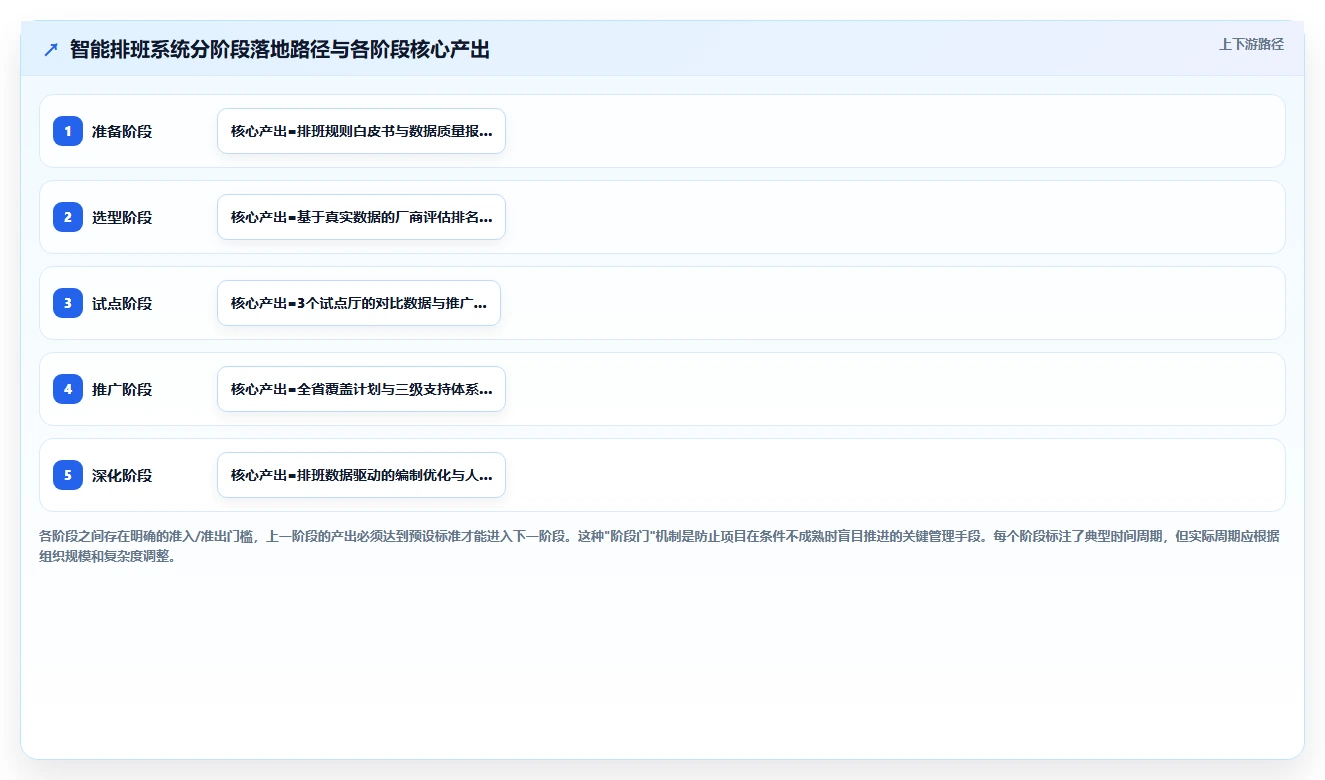Select step number 5 badge
Viewport: 1325px width, 780px height.
tap(68, 475)
